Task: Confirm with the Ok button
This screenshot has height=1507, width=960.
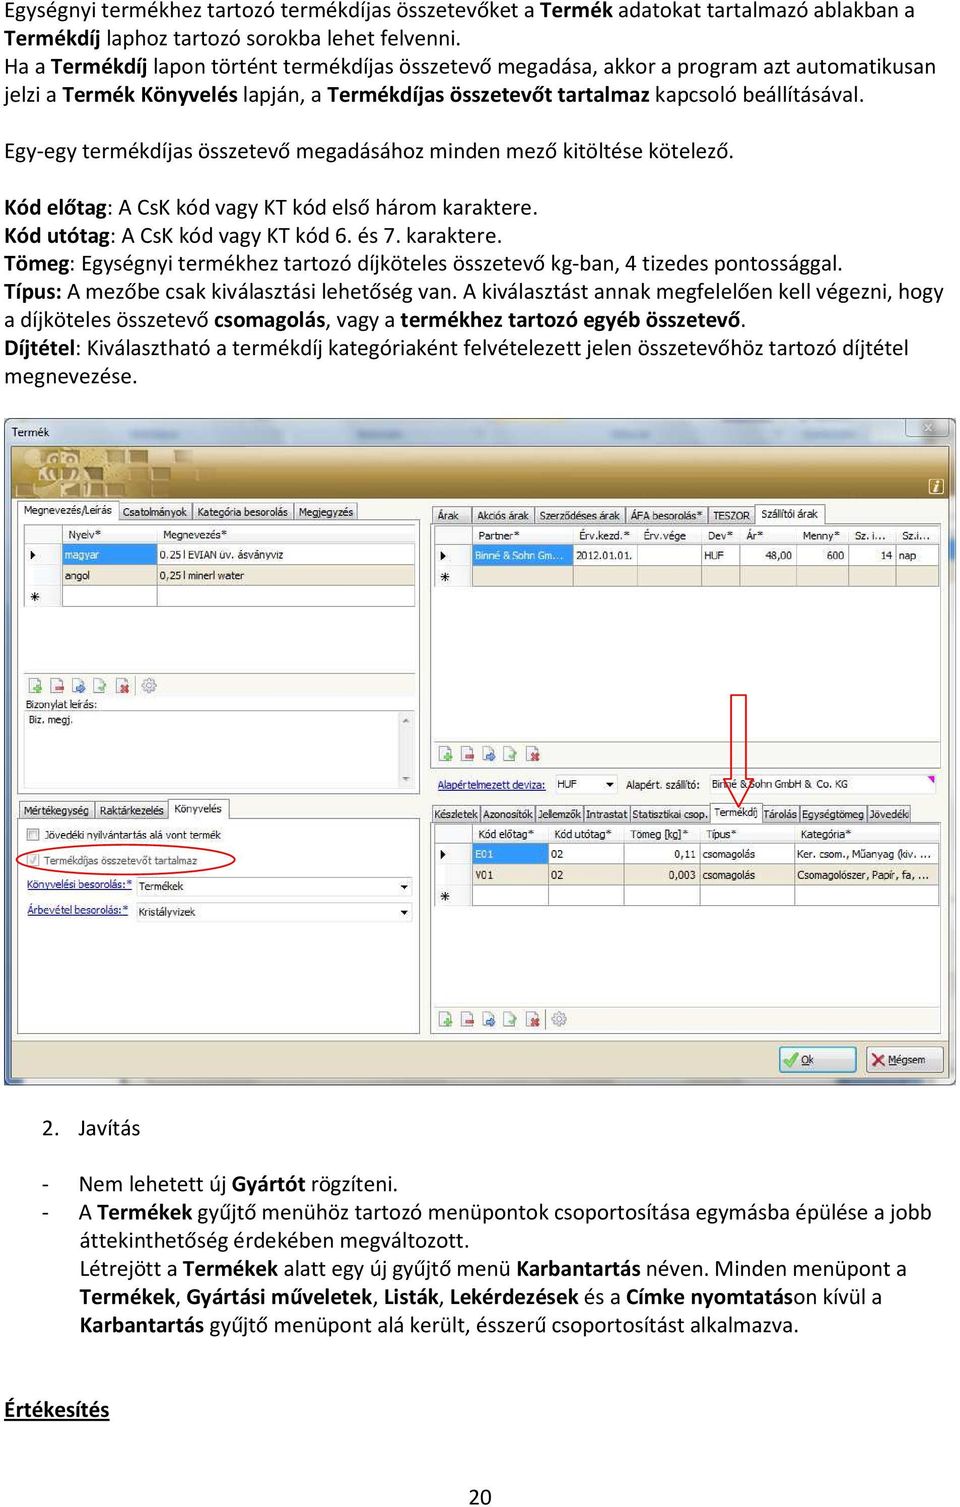Action: pos(818,1060)
